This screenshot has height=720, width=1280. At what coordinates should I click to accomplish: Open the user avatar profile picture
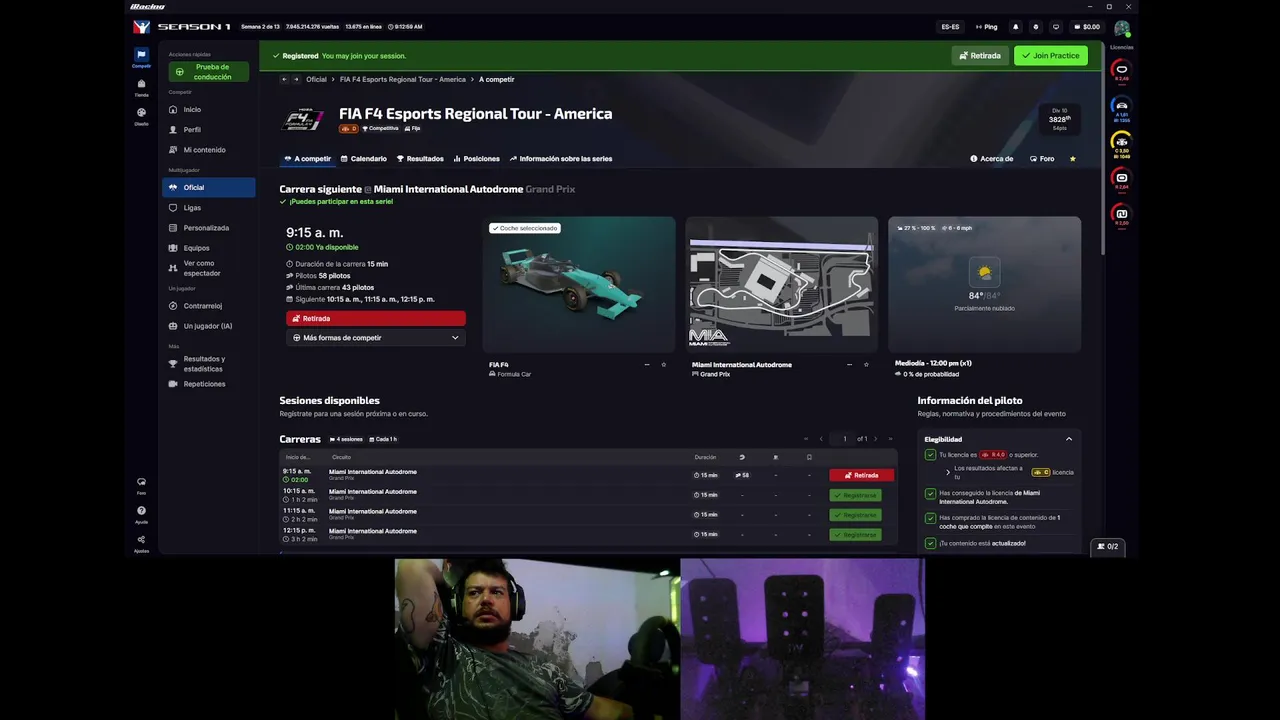click(x=1122, y=28)
